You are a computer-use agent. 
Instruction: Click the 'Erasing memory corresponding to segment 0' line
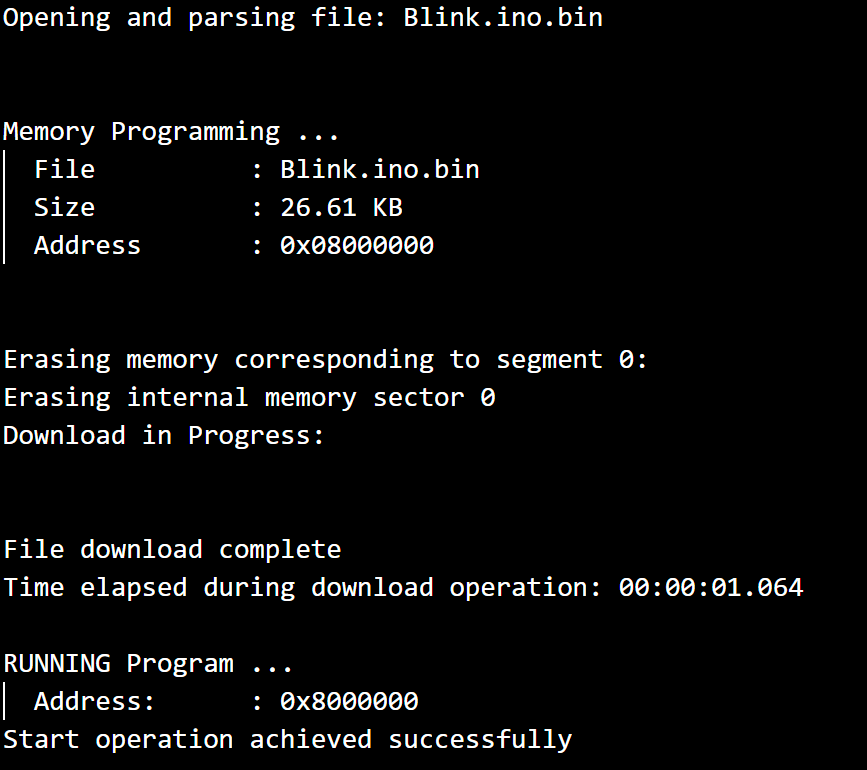(x=325, y=360)
